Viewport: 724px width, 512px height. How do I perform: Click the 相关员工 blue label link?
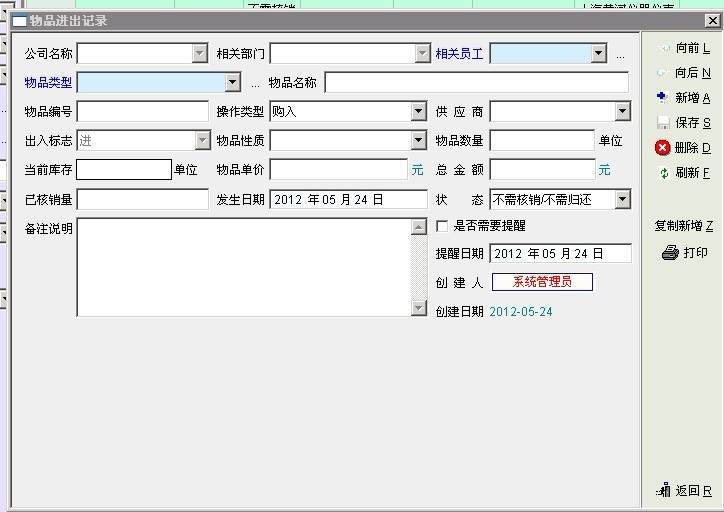[459, 54]
